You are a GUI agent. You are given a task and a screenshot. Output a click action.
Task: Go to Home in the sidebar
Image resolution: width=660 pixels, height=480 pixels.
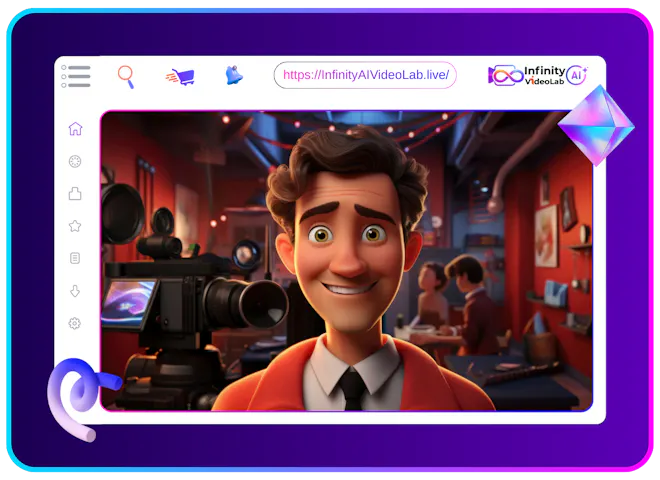75,129
